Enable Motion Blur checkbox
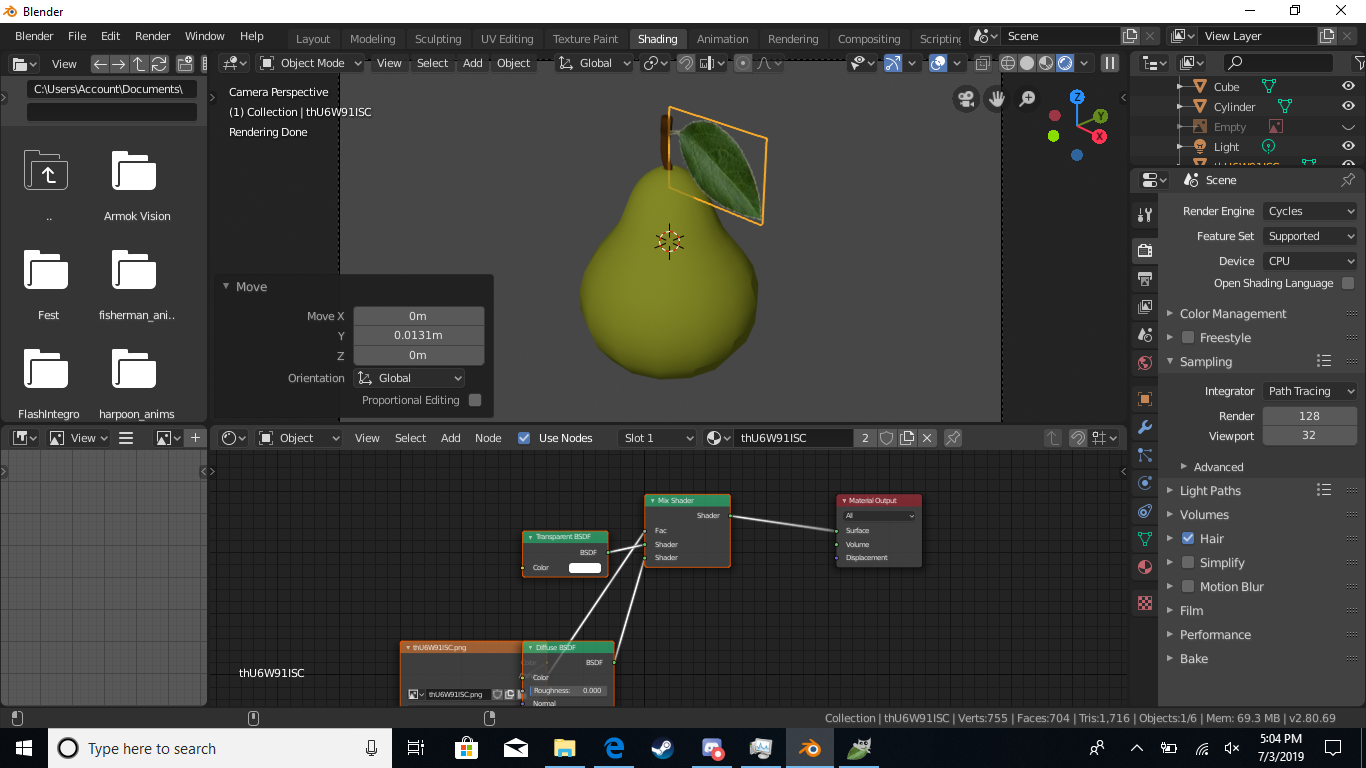 pos(1188,587)
